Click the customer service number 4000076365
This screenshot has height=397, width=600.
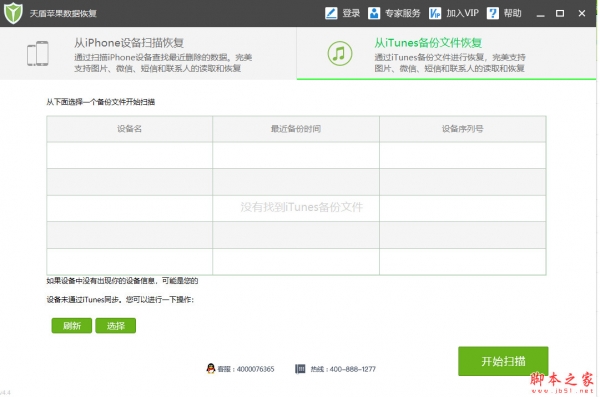(x=255, y=369)
